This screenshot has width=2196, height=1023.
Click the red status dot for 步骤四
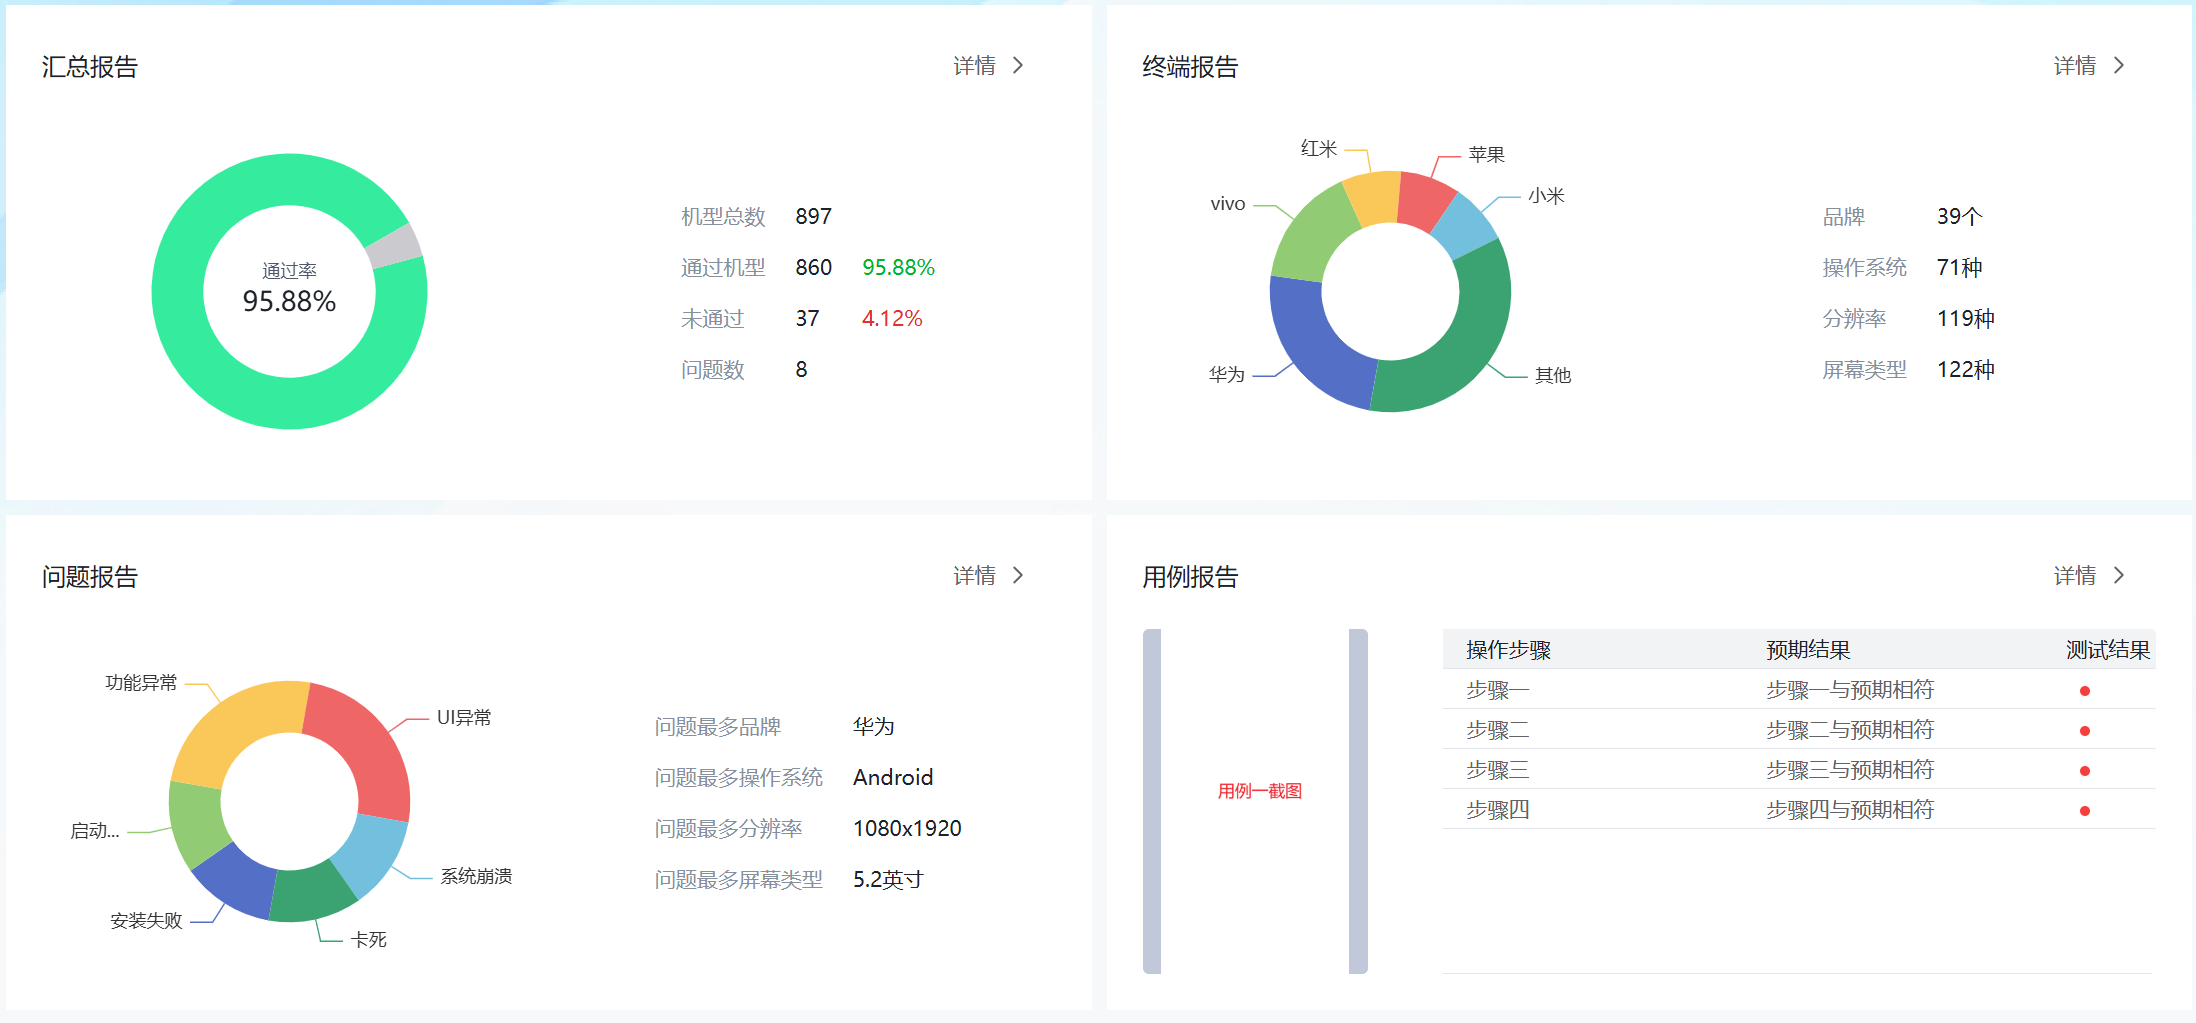coord(2084,811)
